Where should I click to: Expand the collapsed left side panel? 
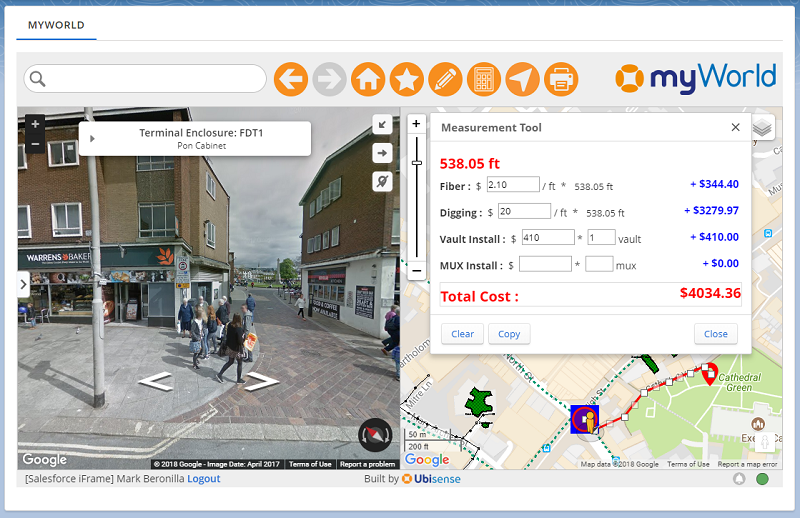(23, 285)
